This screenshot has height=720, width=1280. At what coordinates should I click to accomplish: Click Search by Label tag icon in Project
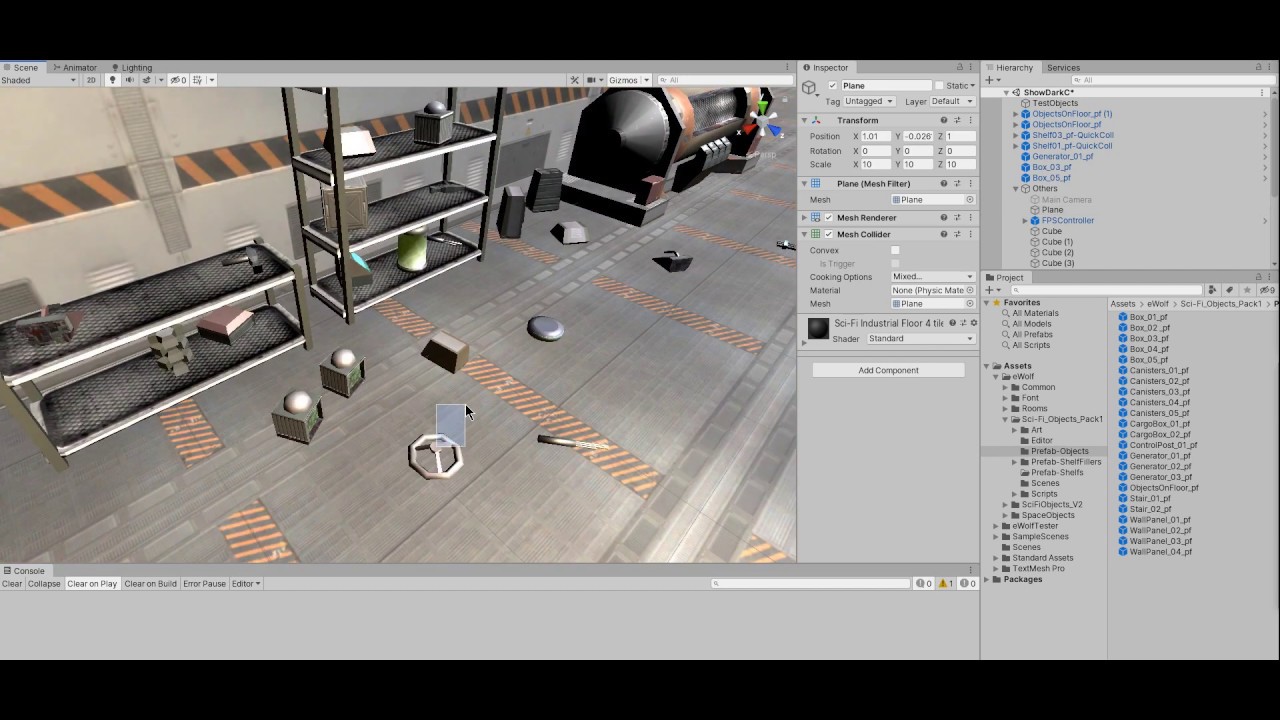(x=1230, y=290)
